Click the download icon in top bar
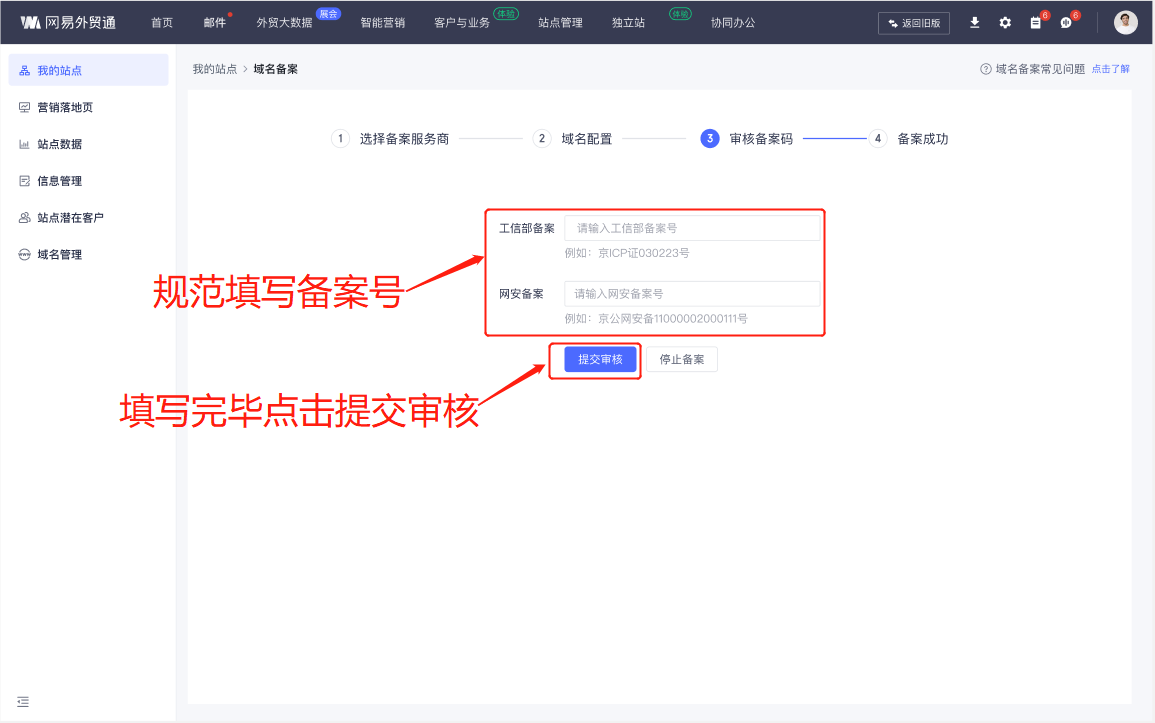This screenshot has width=1155, height=723. [x=975, y=22]
